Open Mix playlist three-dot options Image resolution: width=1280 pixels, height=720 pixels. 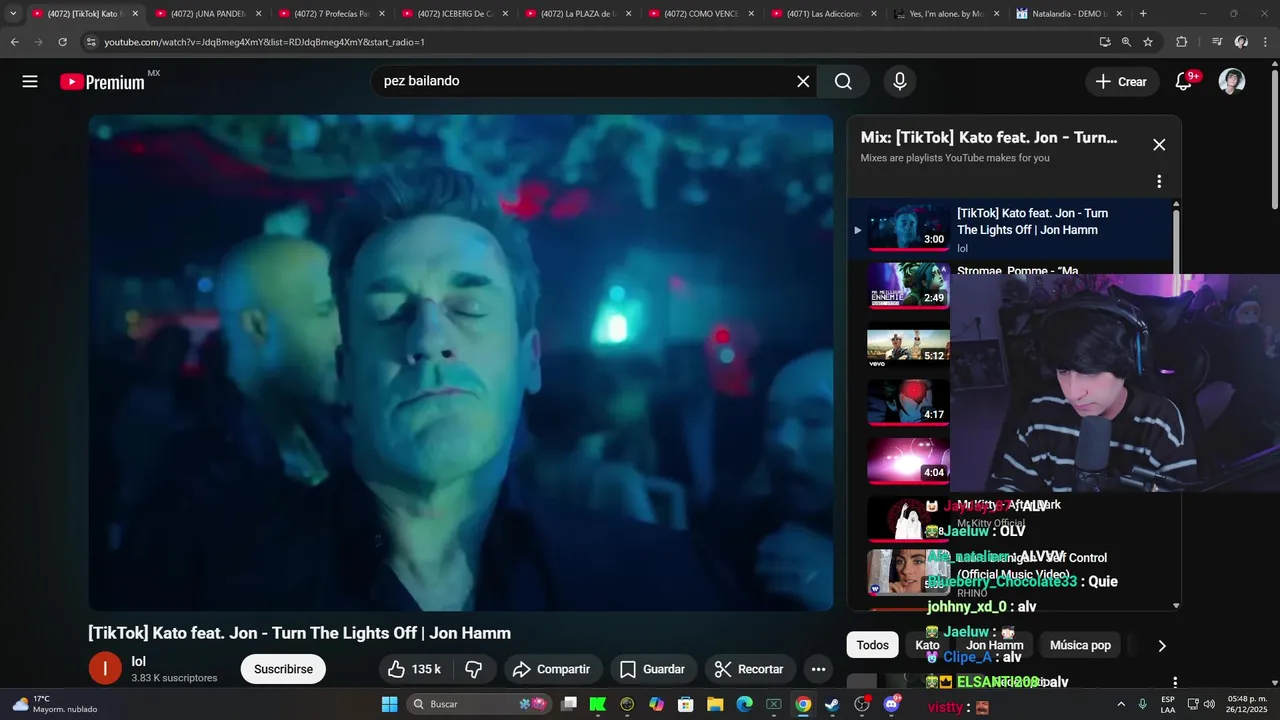(1159, 182)
